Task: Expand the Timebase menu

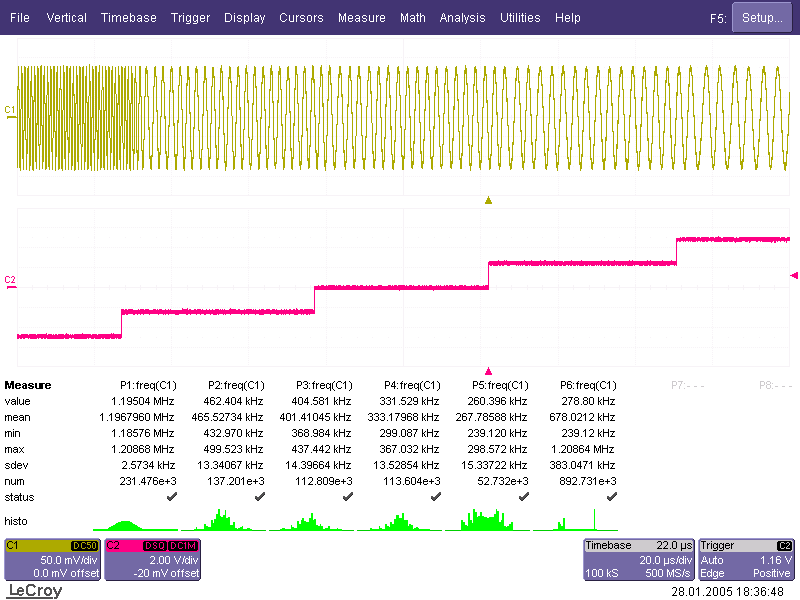Action: 128,18
